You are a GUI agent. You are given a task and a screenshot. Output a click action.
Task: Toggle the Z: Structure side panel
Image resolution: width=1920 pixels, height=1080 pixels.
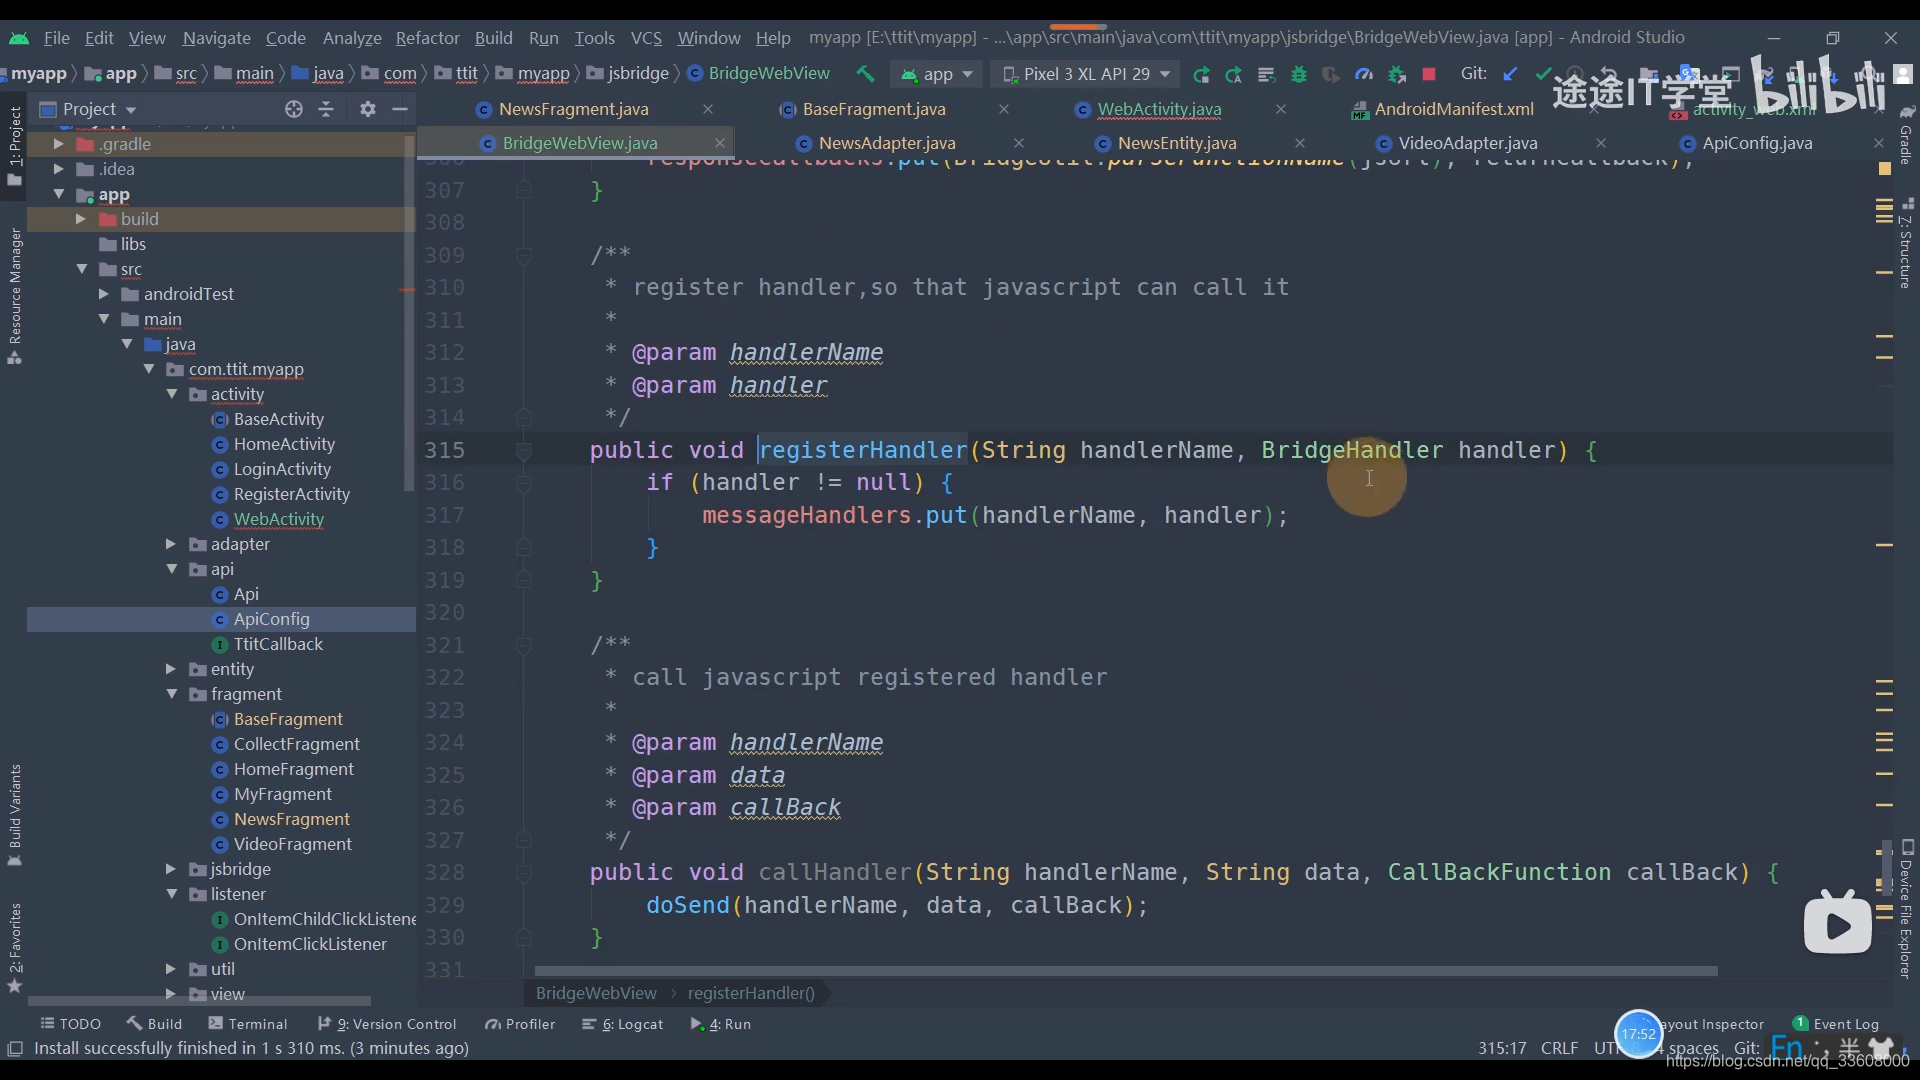coord(1906,243)
